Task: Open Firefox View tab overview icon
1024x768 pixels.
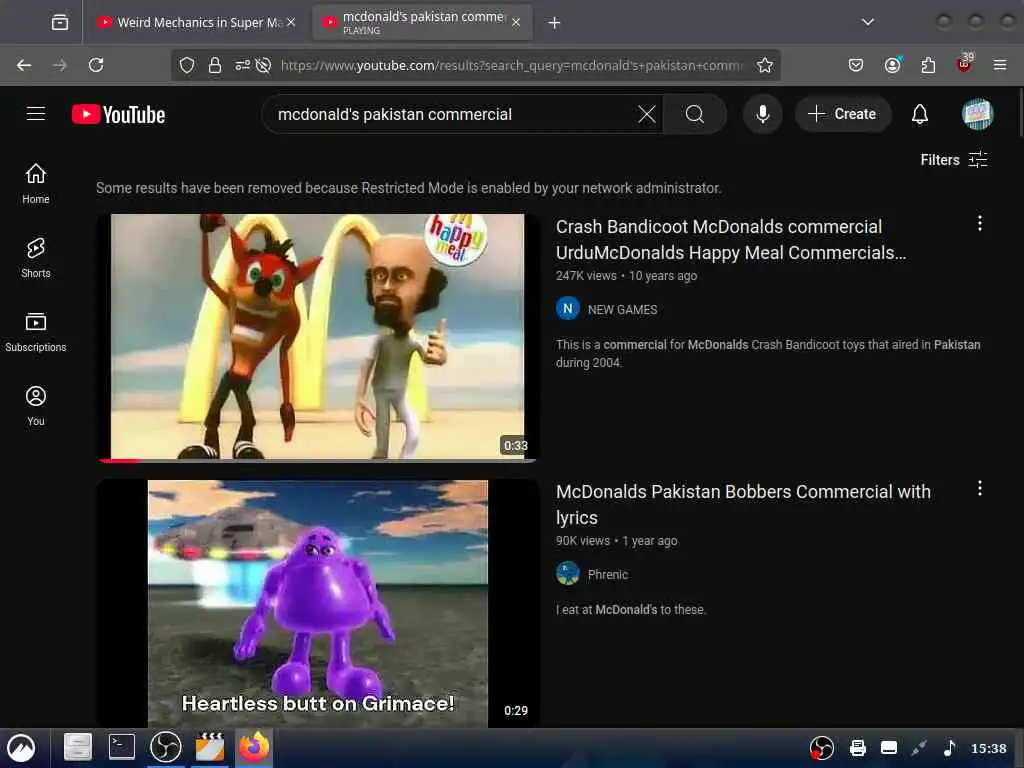Action: pyautogui.click(x=59, y=23)
